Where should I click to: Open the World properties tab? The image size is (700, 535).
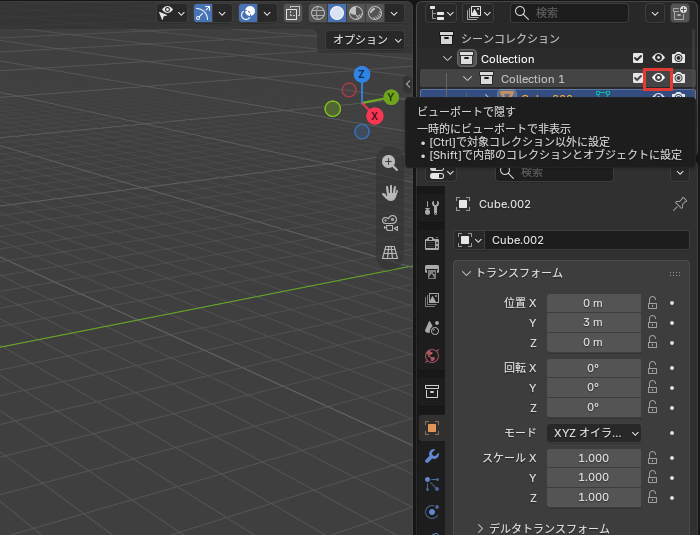432,356
